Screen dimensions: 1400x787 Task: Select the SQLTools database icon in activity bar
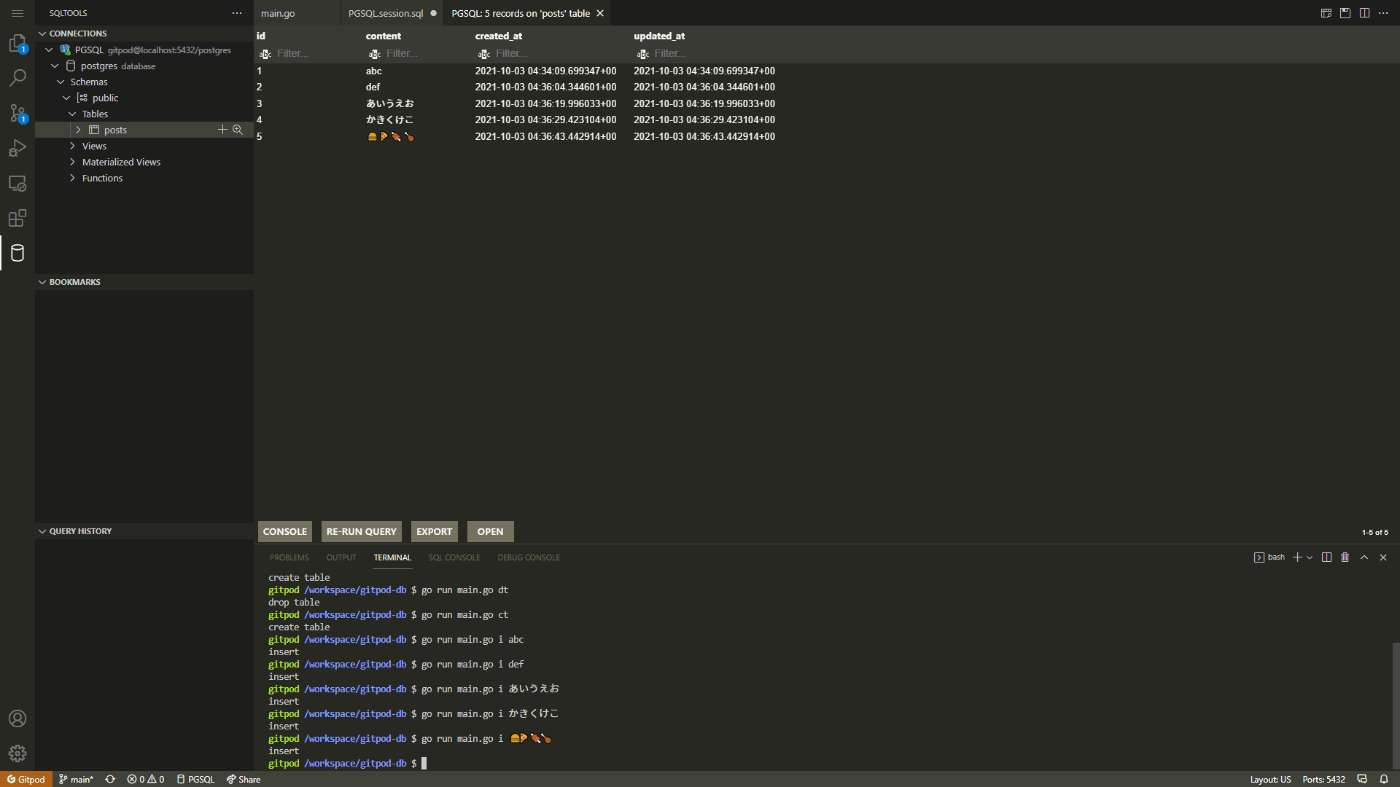[17, 253]
